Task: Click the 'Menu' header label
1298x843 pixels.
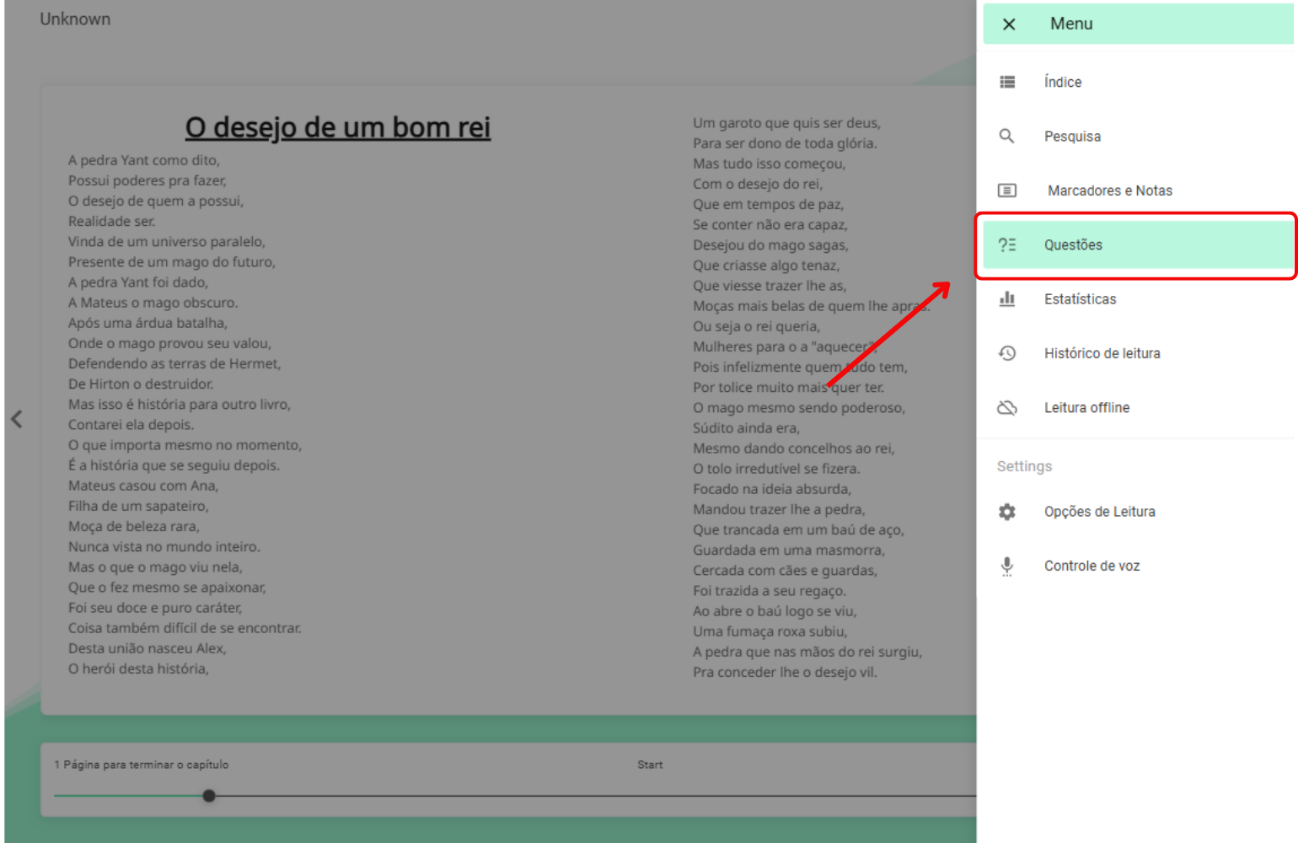Action: (x=1071, y=24)
